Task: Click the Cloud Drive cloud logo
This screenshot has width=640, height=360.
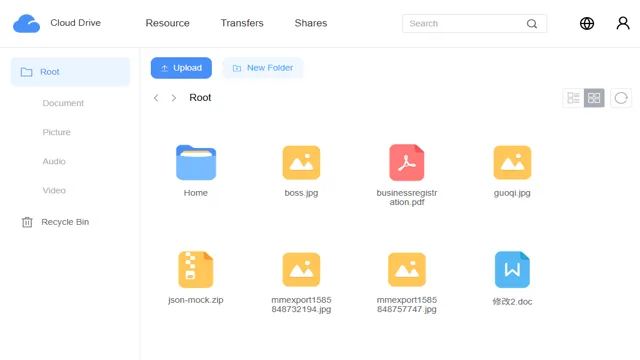Action: coord(27,23)
